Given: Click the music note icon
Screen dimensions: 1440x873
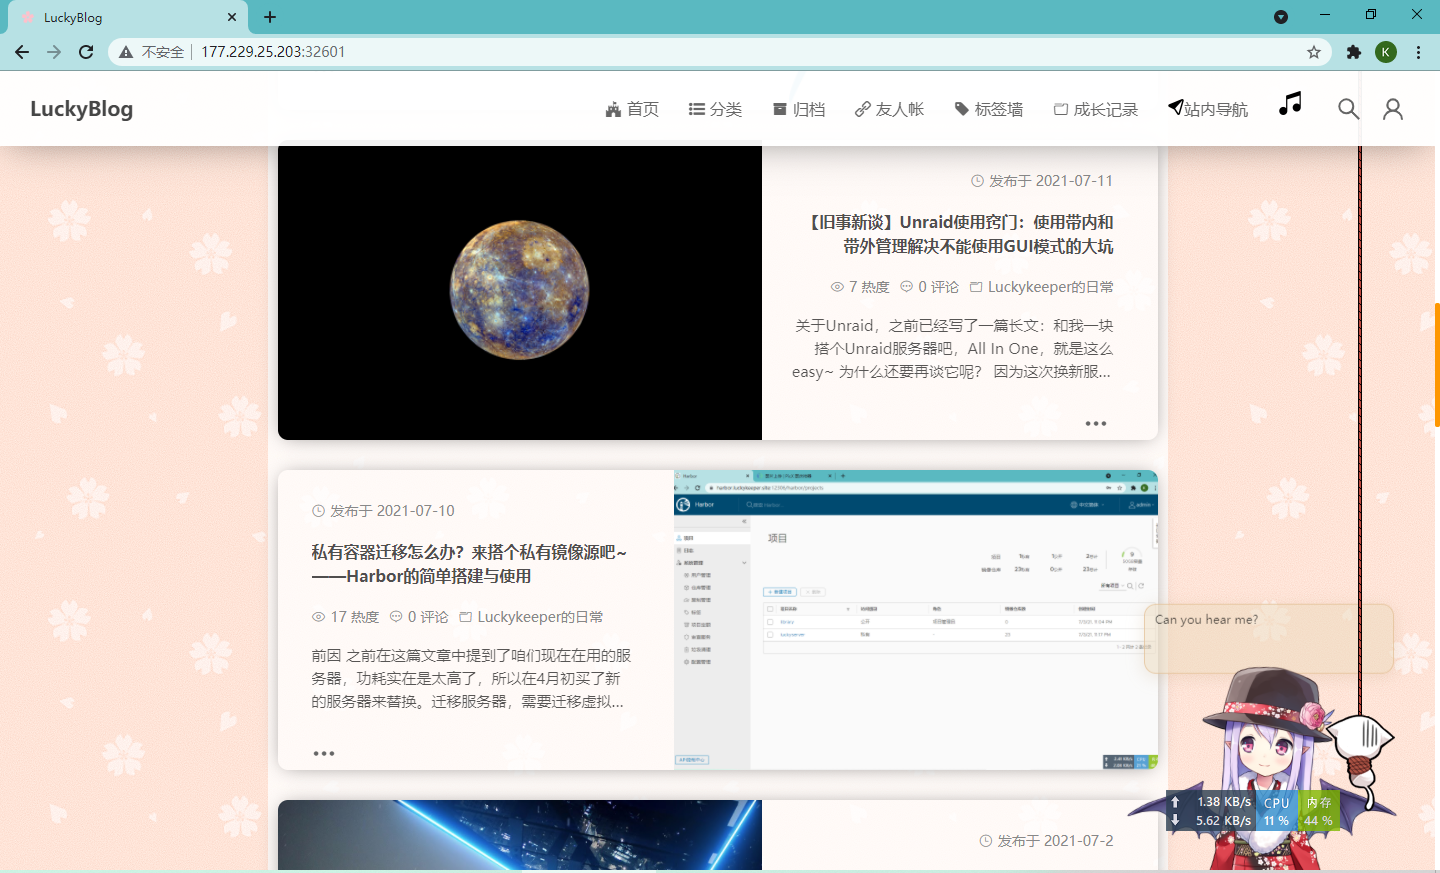Looking at the screenshot, I should (x=1290, y=103).
